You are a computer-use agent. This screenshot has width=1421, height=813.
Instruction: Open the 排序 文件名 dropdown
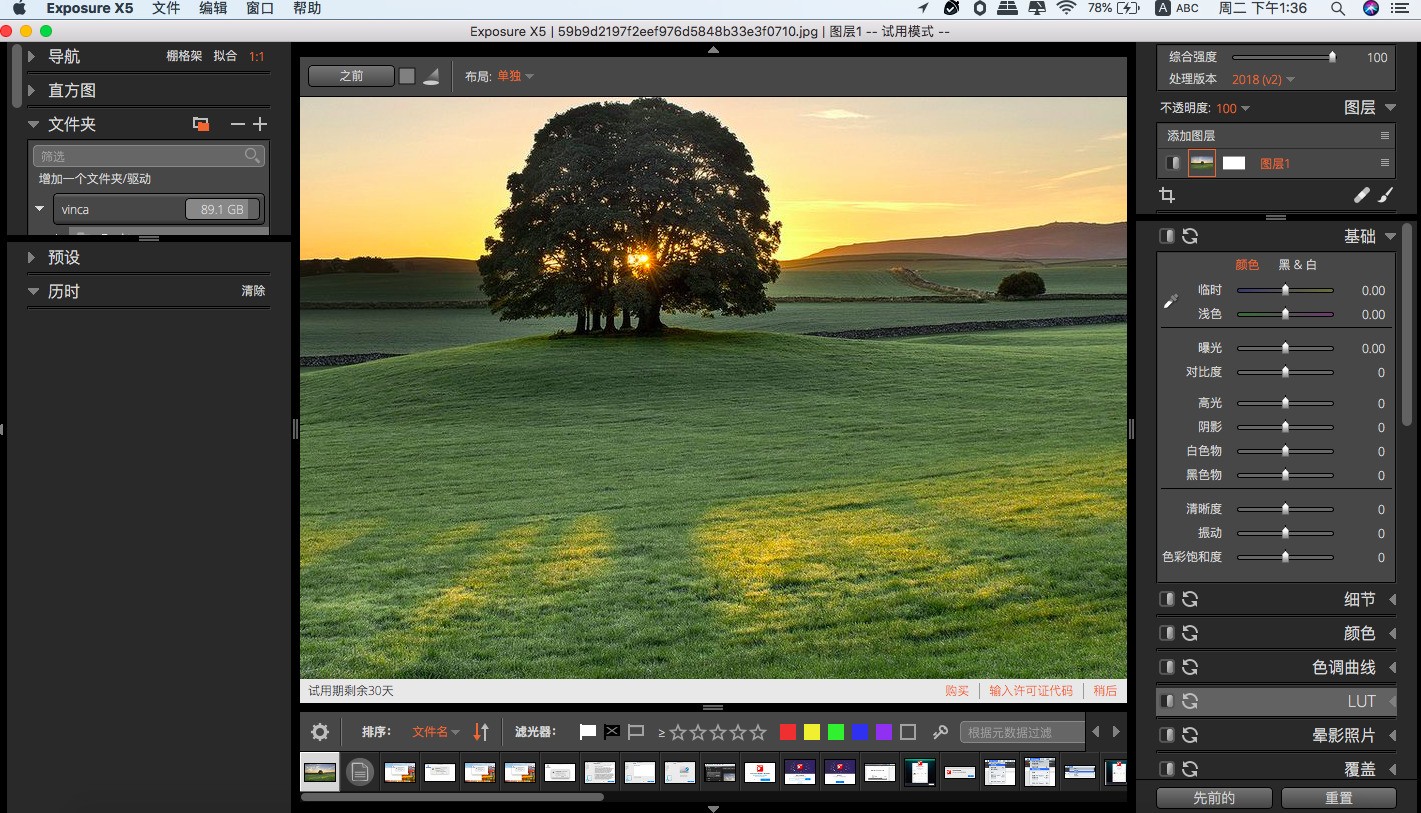436,732
